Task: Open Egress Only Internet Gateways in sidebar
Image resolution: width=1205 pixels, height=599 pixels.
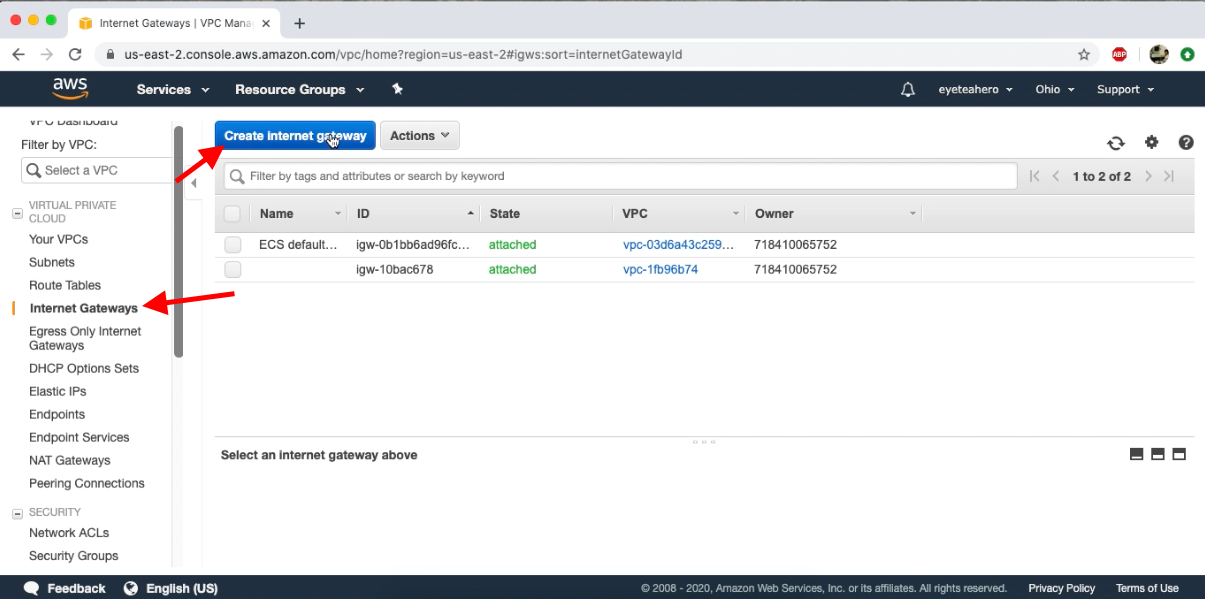Action: click(85, 338)
